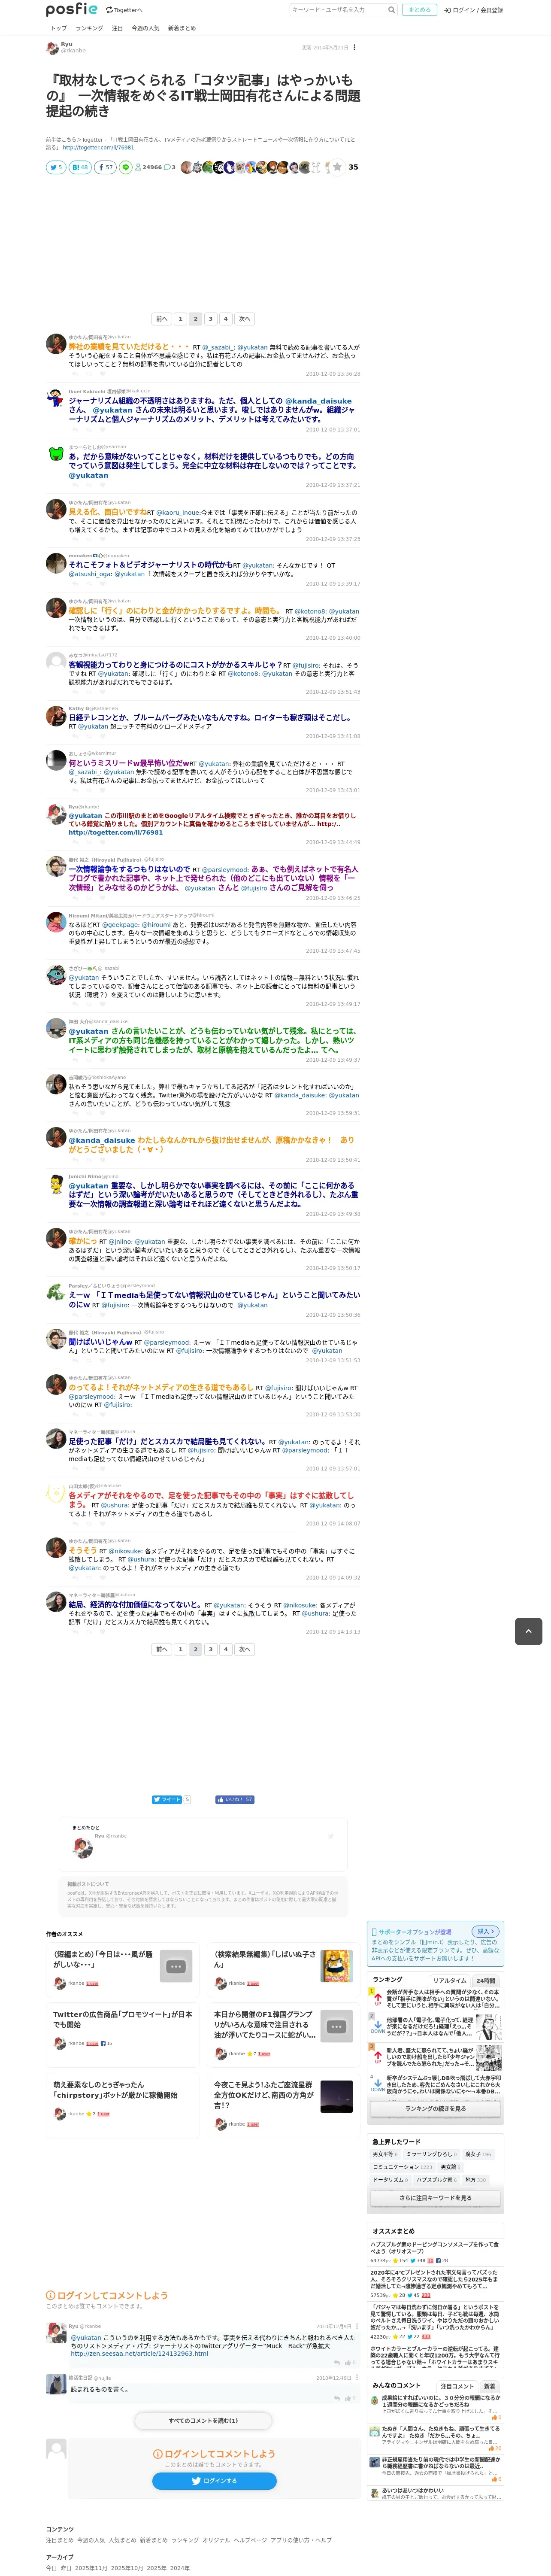Image resolution: width=551 pixels, height=2576 pixels.
Task: Click the Hatena bookmark B! button
Action: [x=79, y=167]
